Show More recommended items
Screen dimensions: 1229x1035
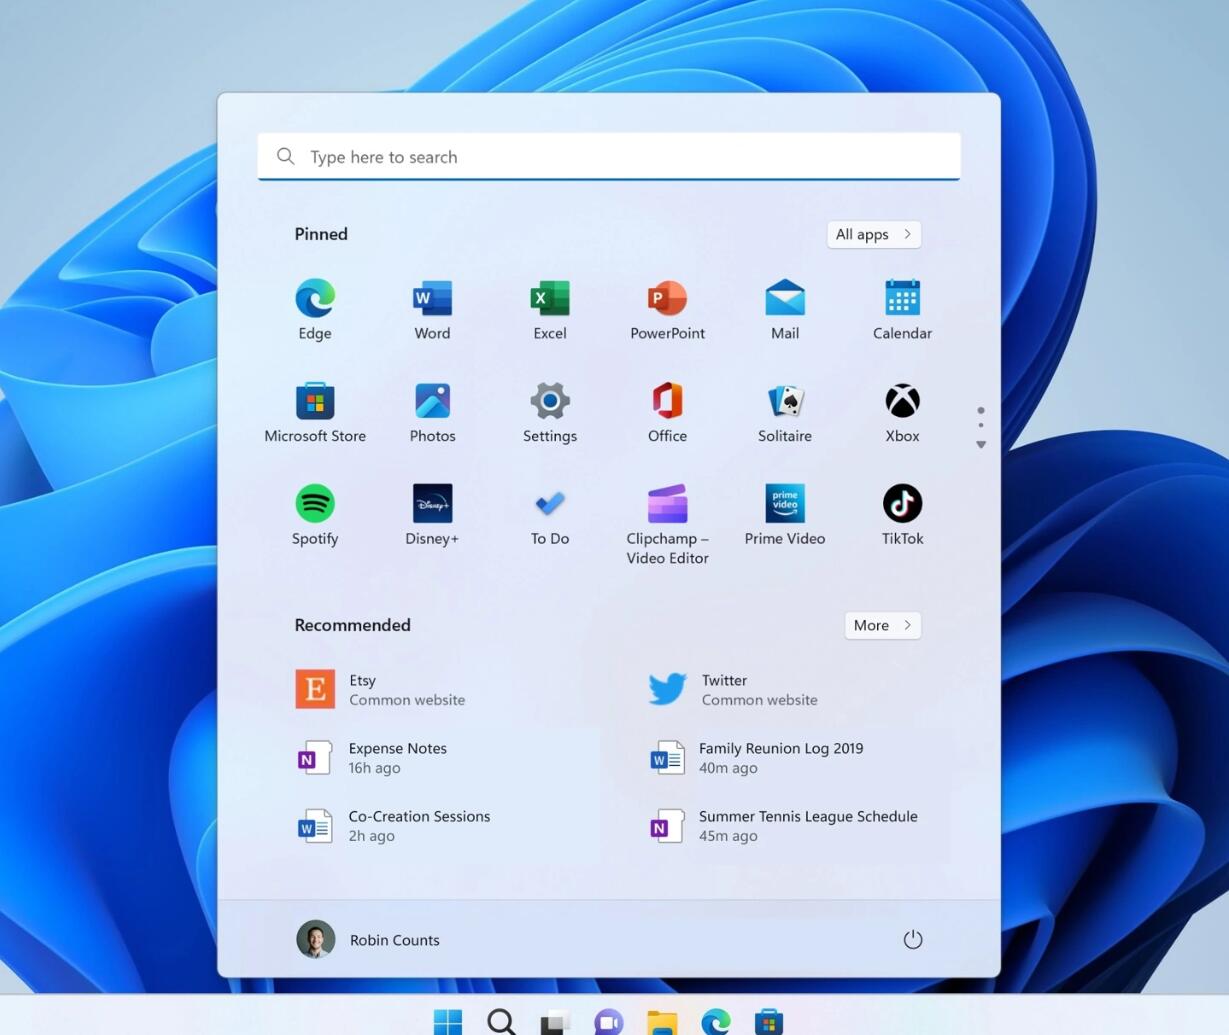pyautogui.click(x=883, y=625)
